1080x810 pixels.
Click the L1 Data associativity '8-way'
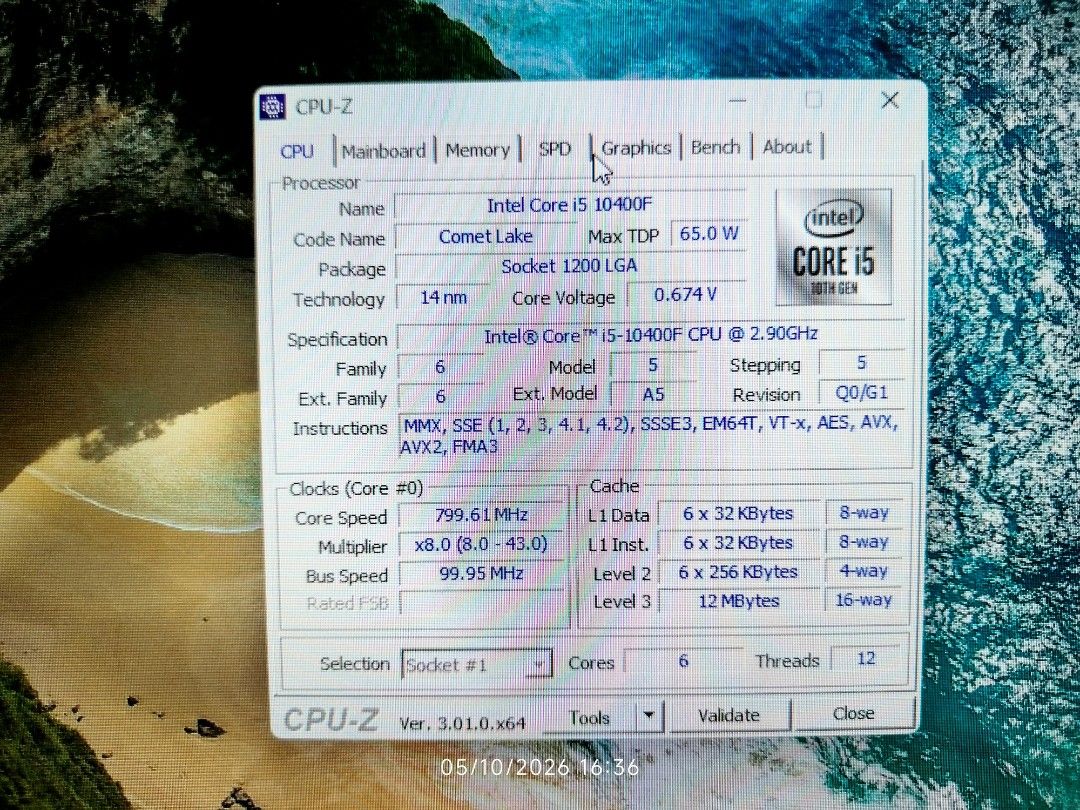pyautogui.click(x=863, y=512)
